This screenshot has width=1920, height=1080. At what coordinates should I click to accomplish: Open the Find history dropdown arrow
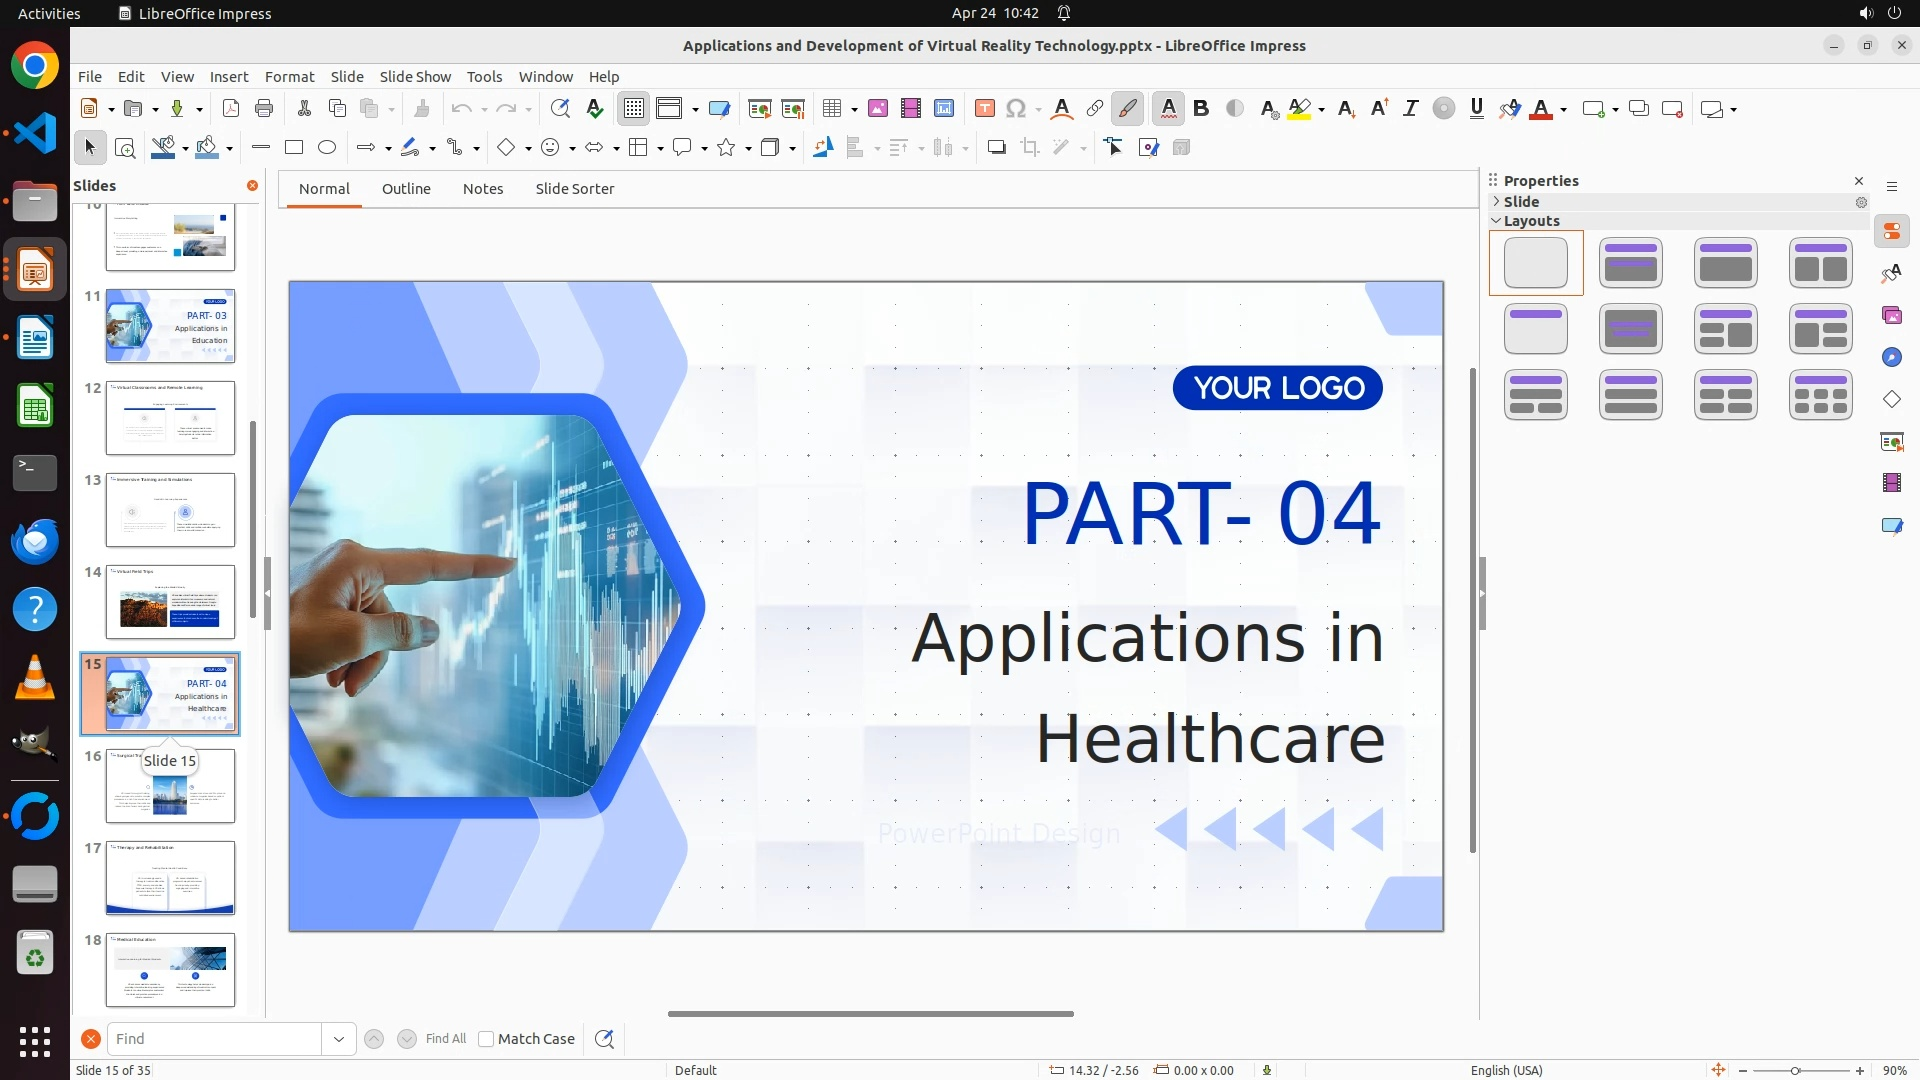(339, 1039)
